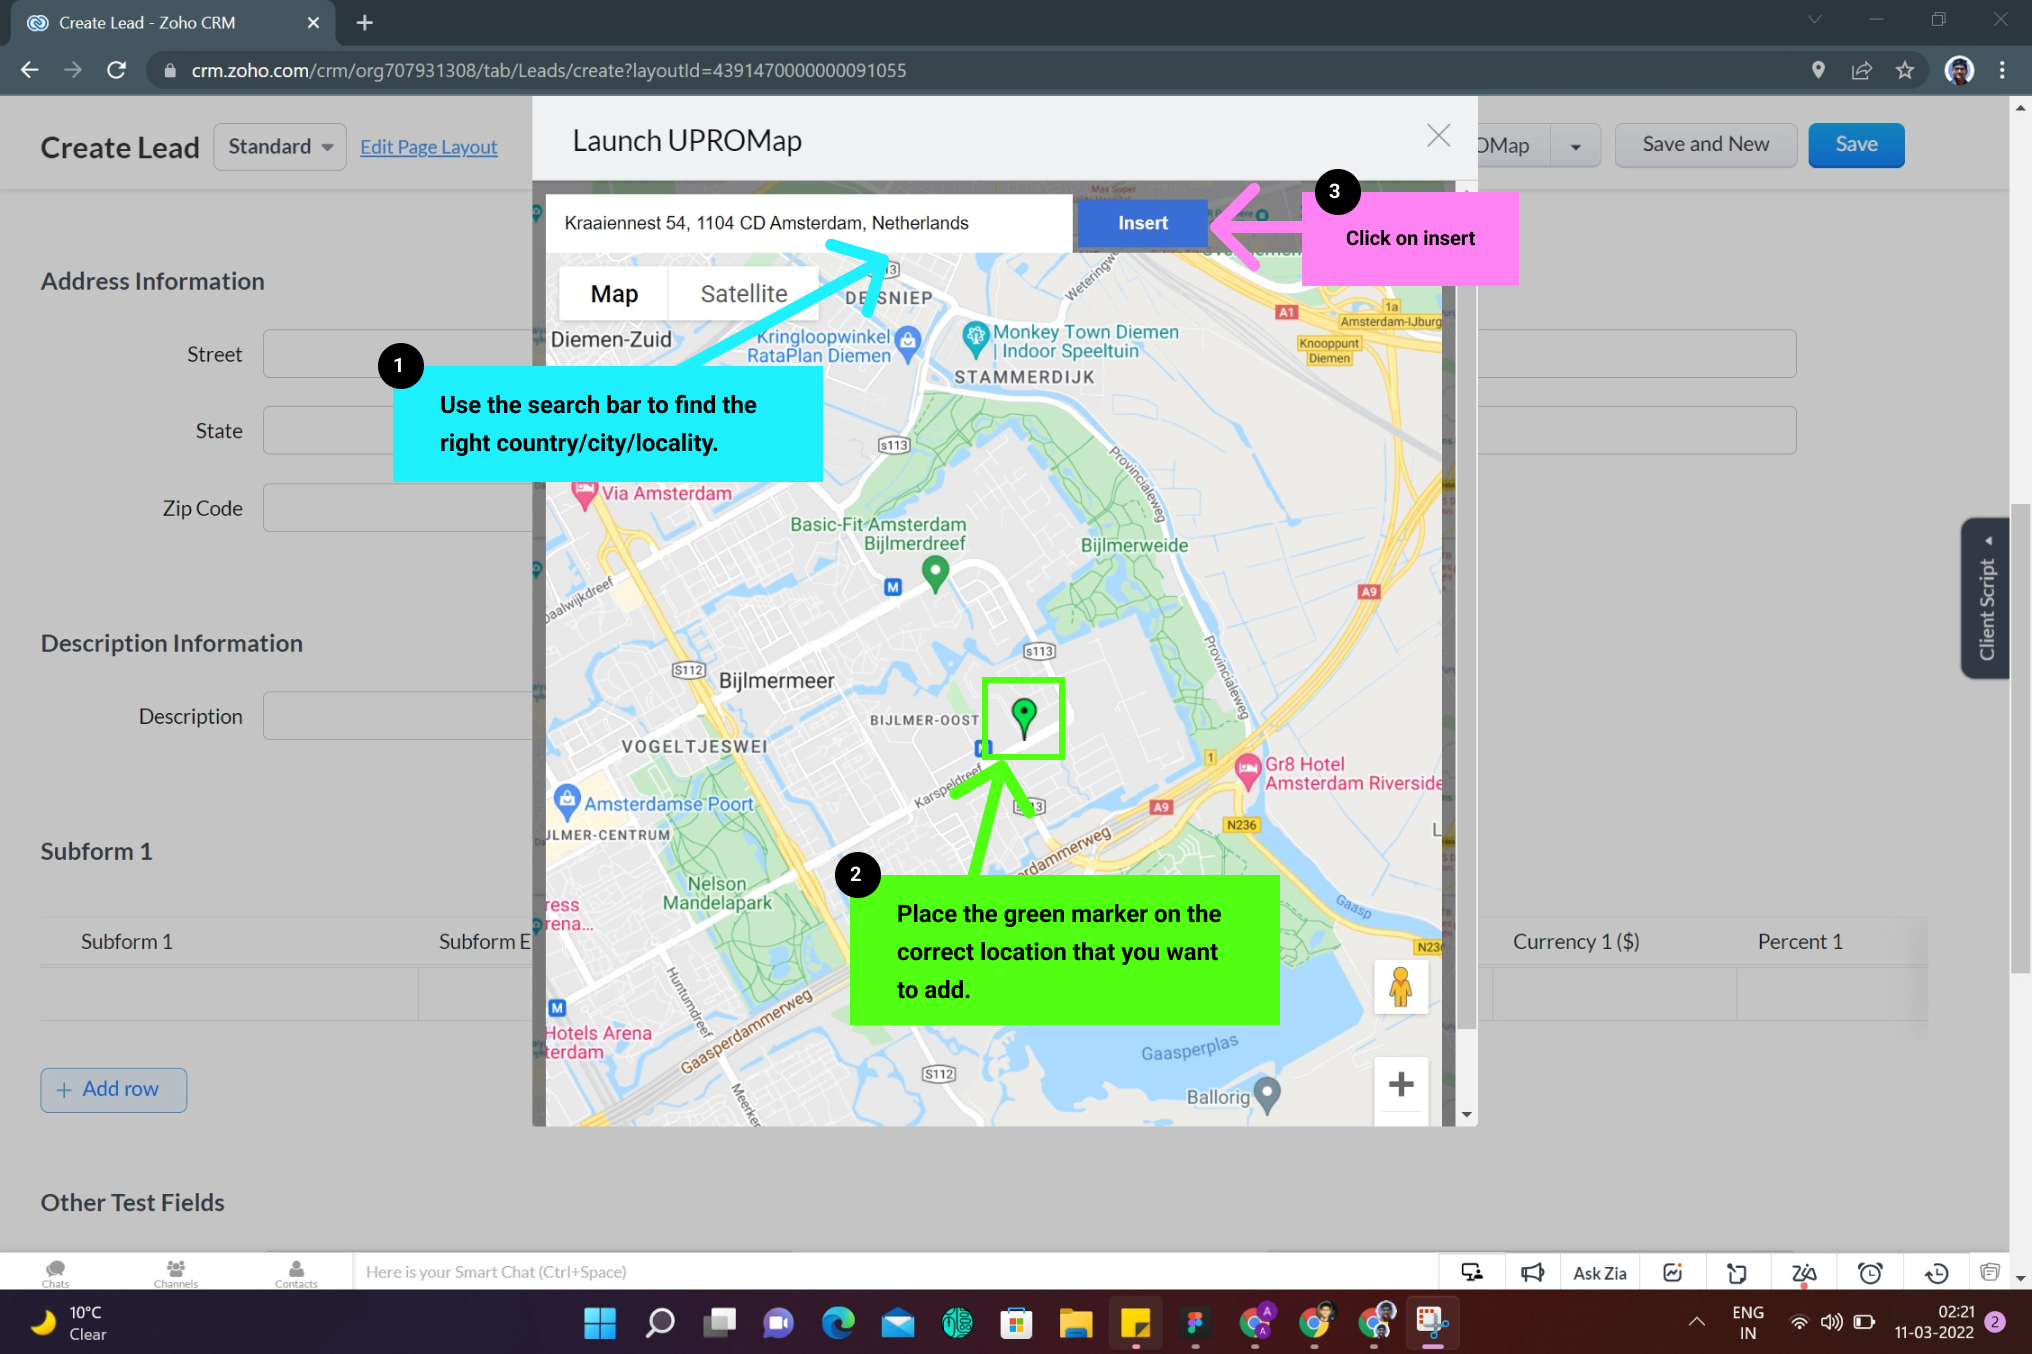Drop the Street View pegman onto the map

click(x=1400, y=987)
